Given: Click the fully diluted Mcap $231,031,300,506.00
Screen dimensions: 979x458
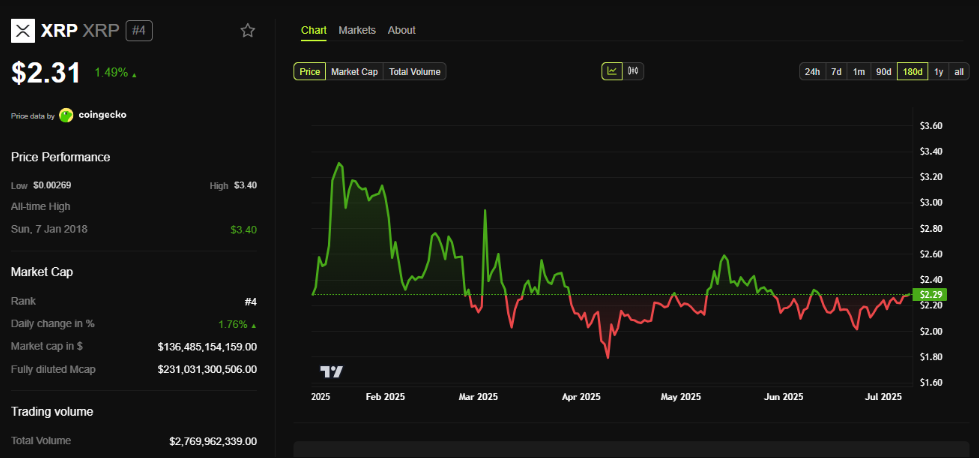Looking at the screenshot, I should tap(207, 369).
